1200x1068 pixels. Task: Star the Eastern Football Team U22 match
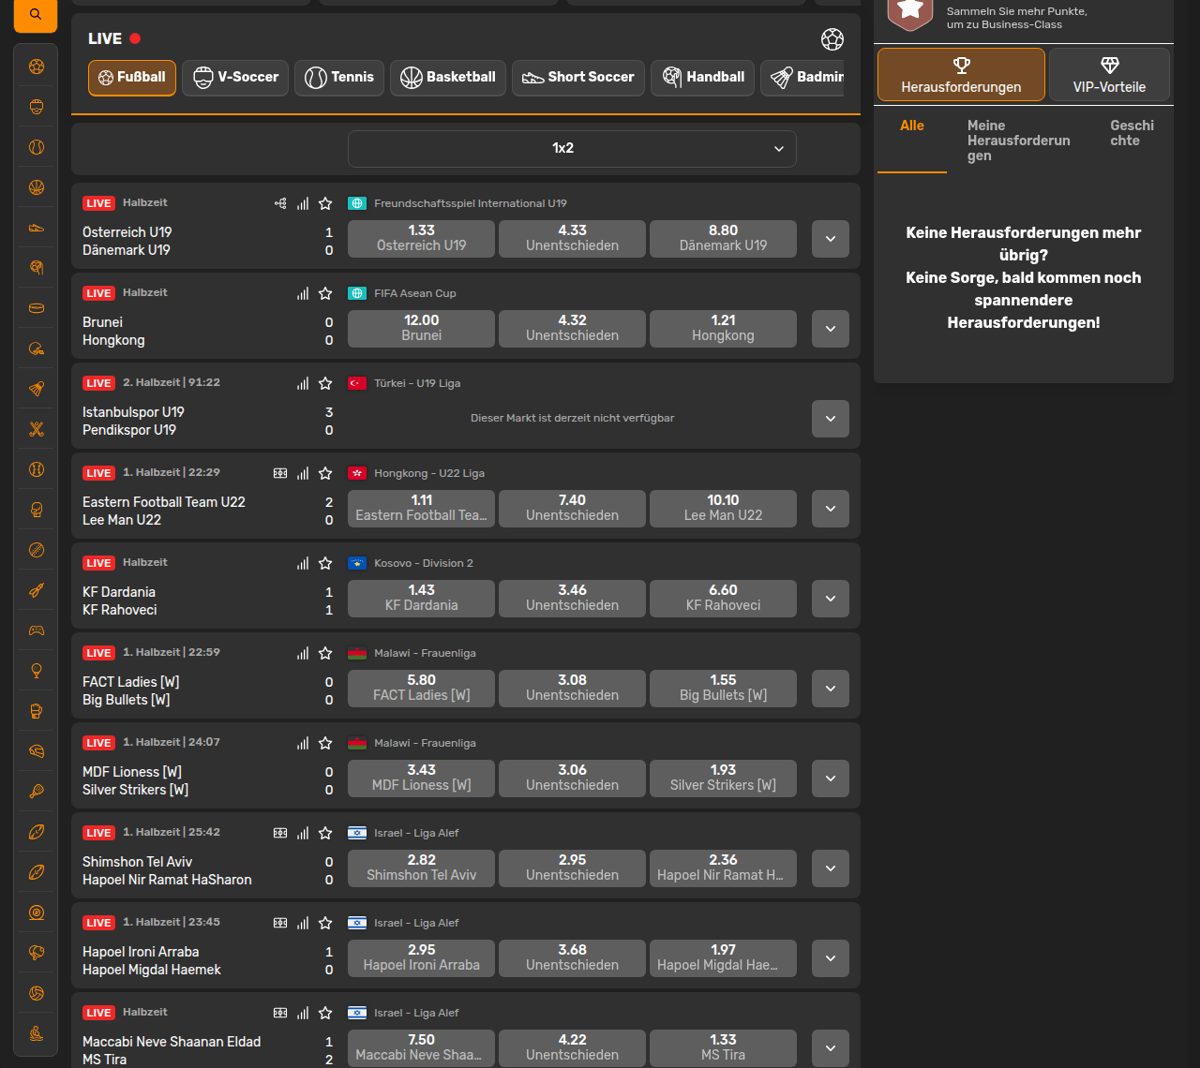[x=325, y=473]
